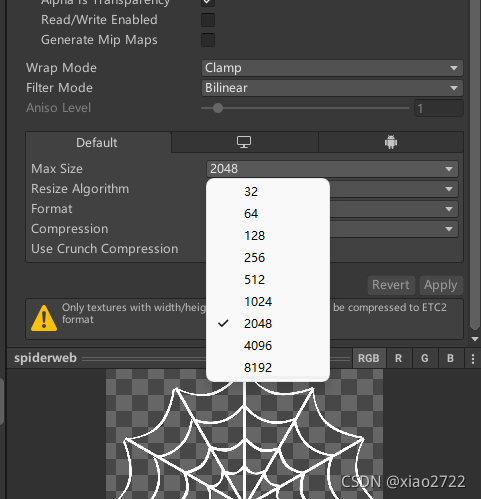
Task: Click the Format label
Action: (52, 209)
